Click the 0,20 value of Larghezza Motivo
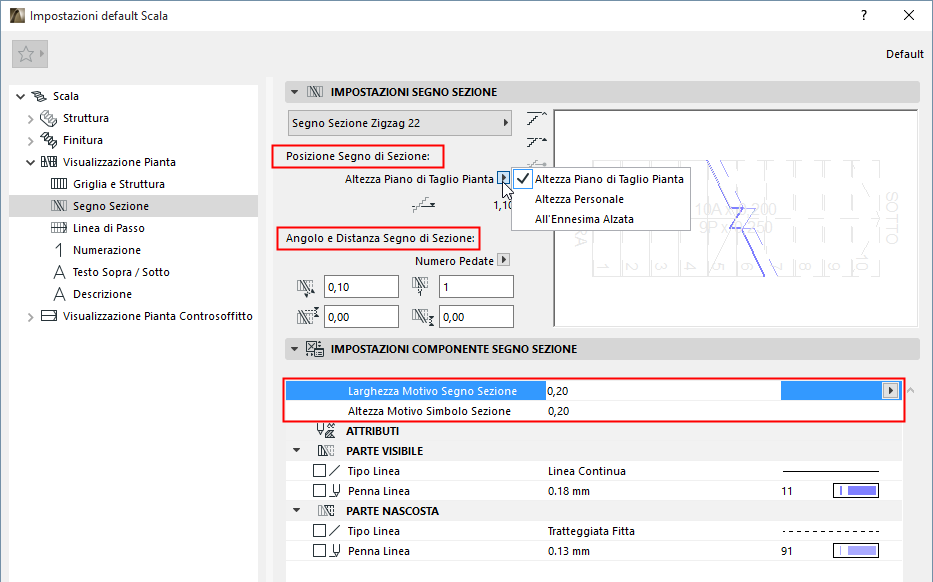This screenshot has height=582, width=933. pos(558,391)
